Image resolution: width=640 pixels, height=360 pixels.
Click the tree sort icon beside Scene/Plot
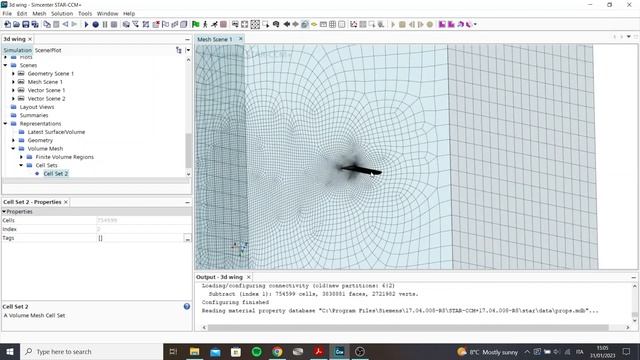[x=179, y=50]
